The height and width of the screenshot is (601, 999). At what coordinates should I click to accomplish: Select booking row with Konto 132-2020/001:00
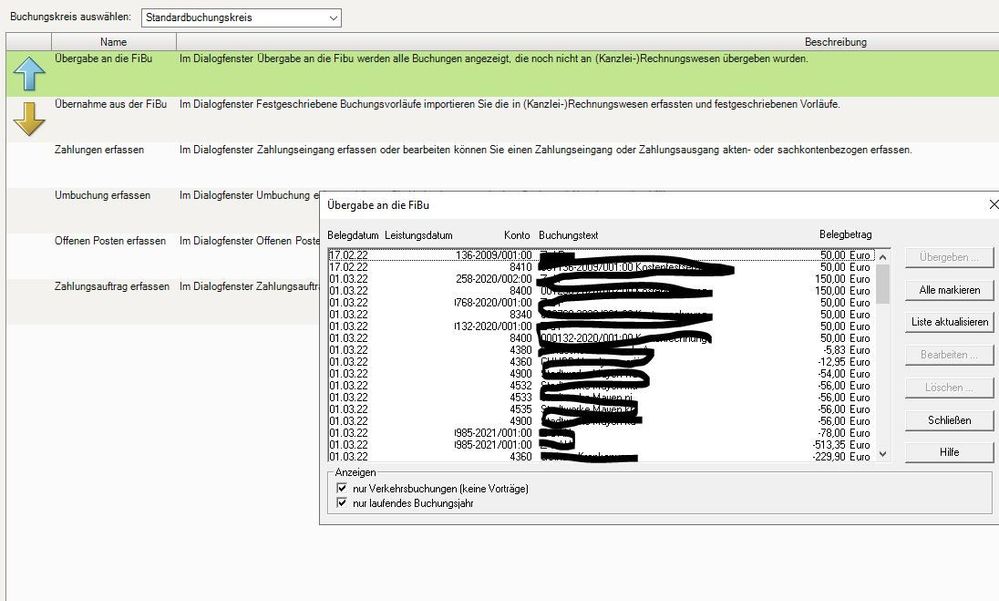[x=601, y=326]
